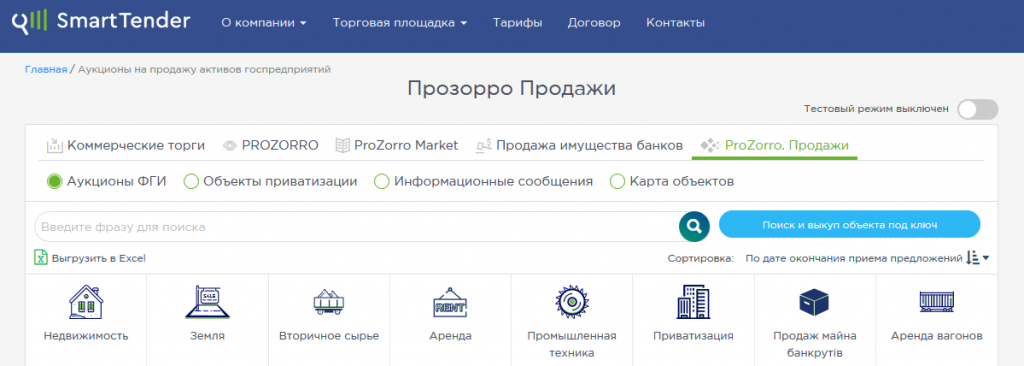Select the Земля land sale icon
The height and width of the screenshot is (366, 1024).
coord(208,302)
